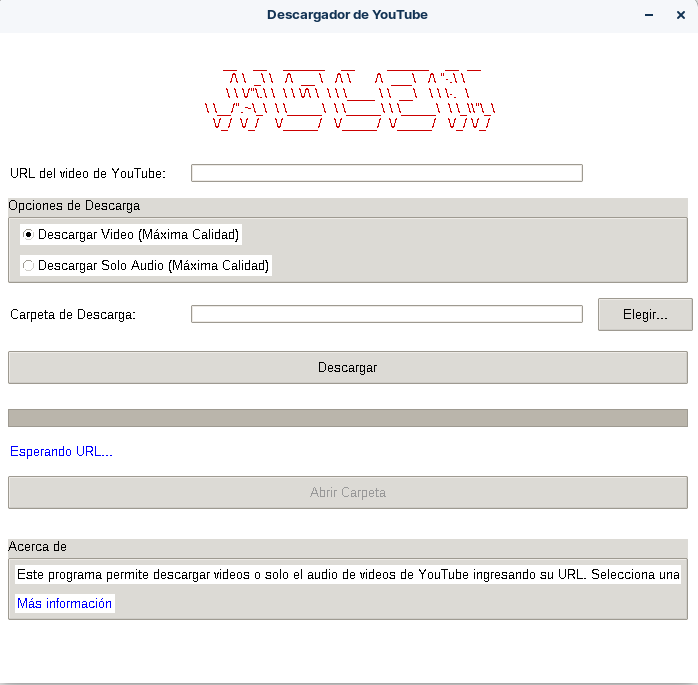
Task: Click the 'Acerca de' section header
Action: [38, 547]
